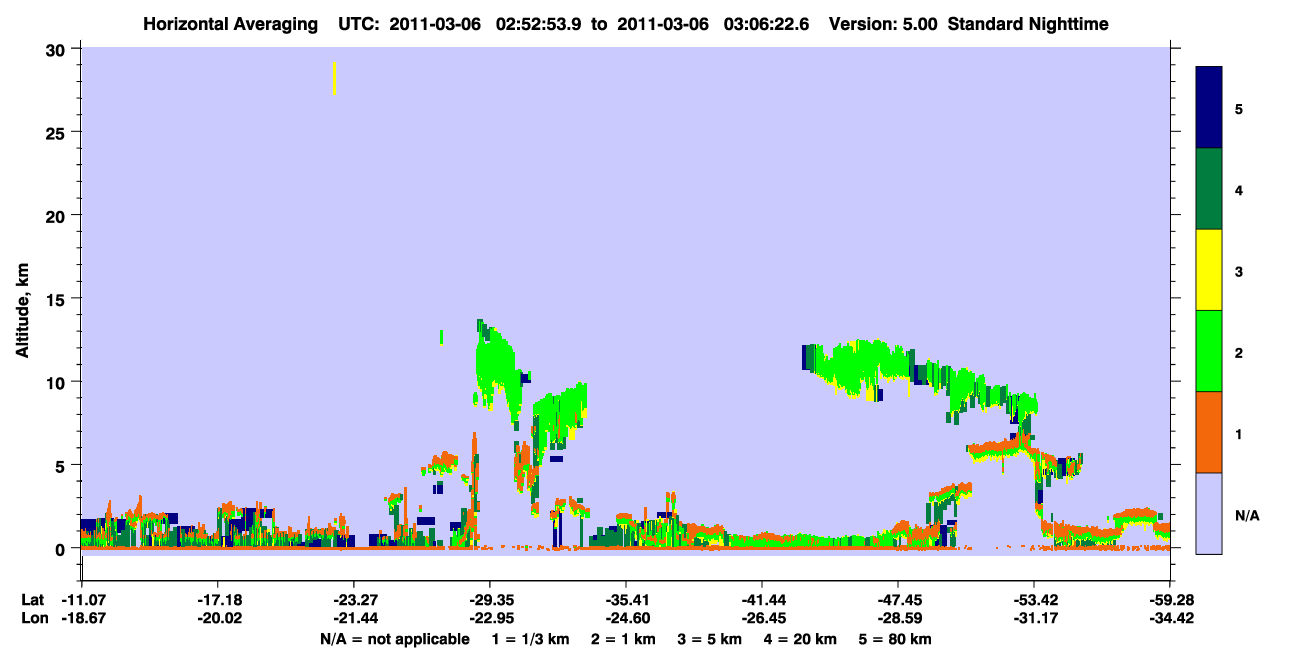Click the orange color bar segment 1
The image size is (1300, 667).
1209,432
